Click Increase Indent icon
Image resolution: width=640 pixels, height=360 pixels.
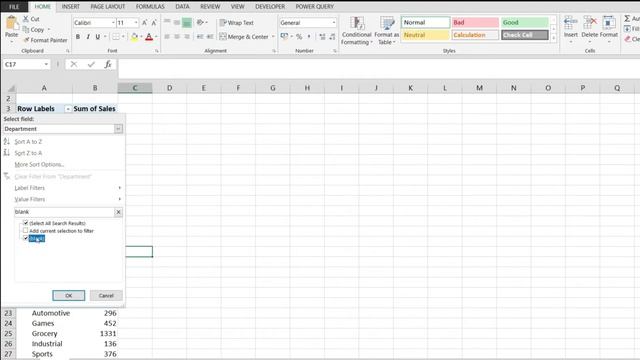[x=210, y=37]
